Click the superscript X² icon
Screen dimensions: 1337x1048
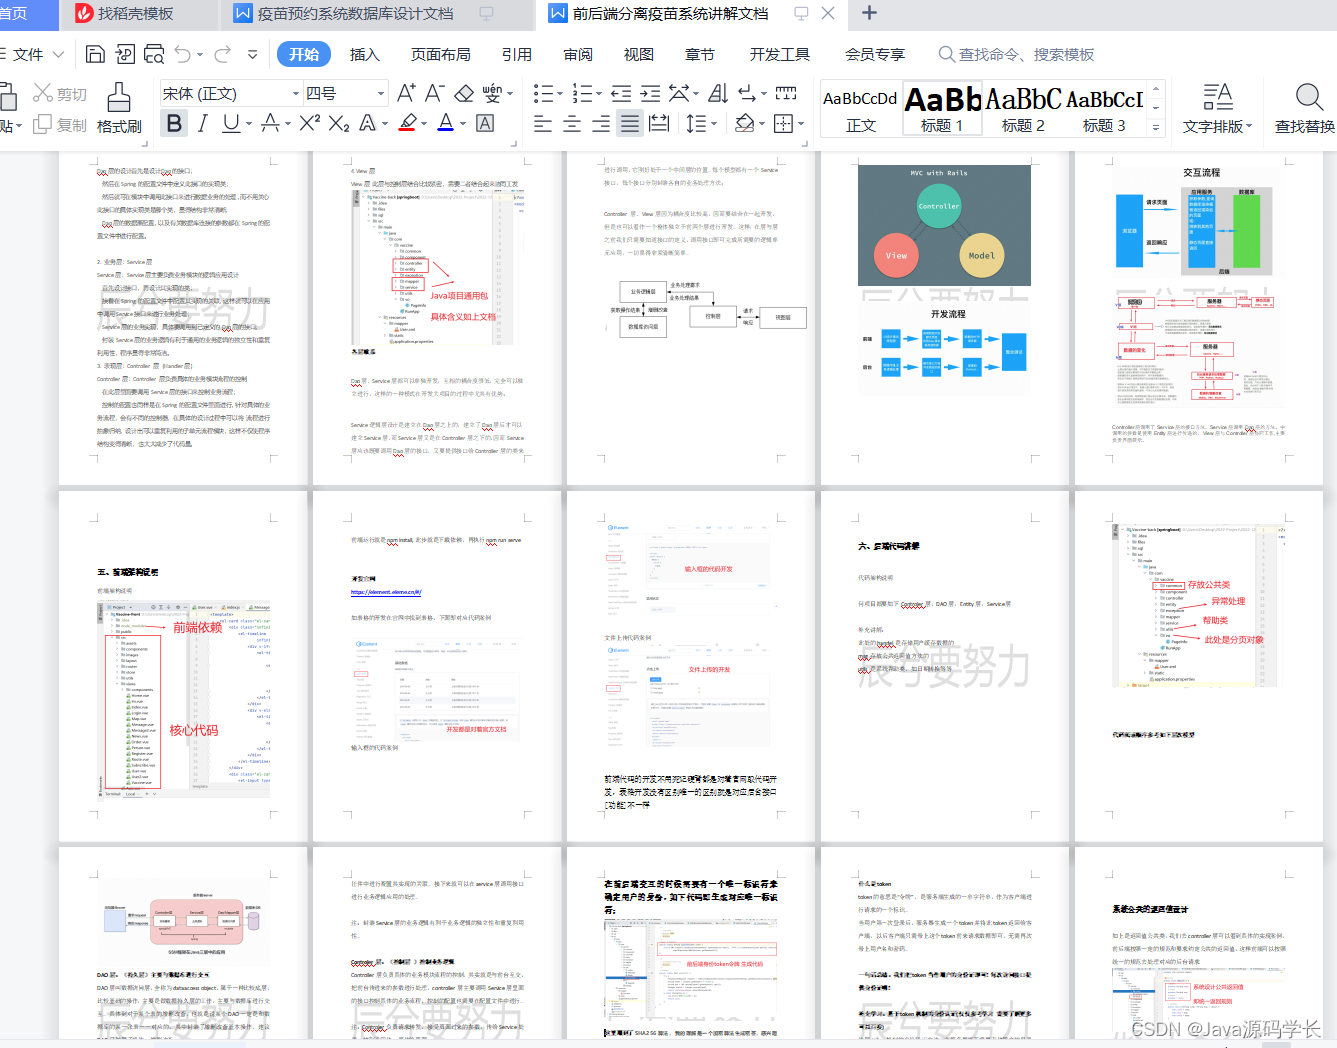(x=310, y=123)
